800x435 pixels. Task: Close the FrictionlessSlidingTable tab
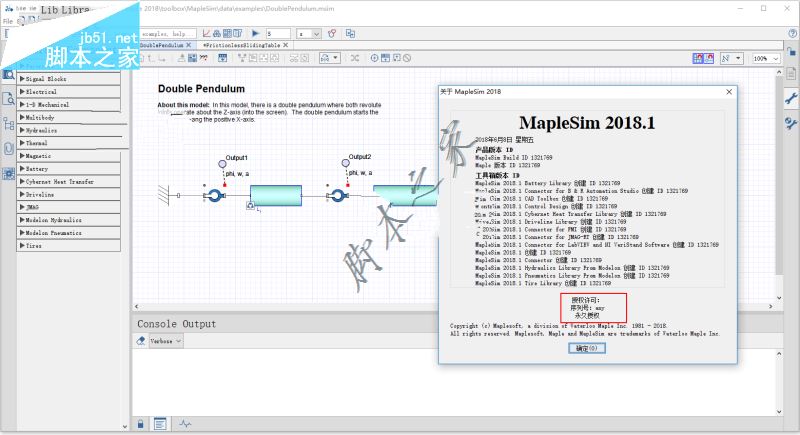(286, 45)
